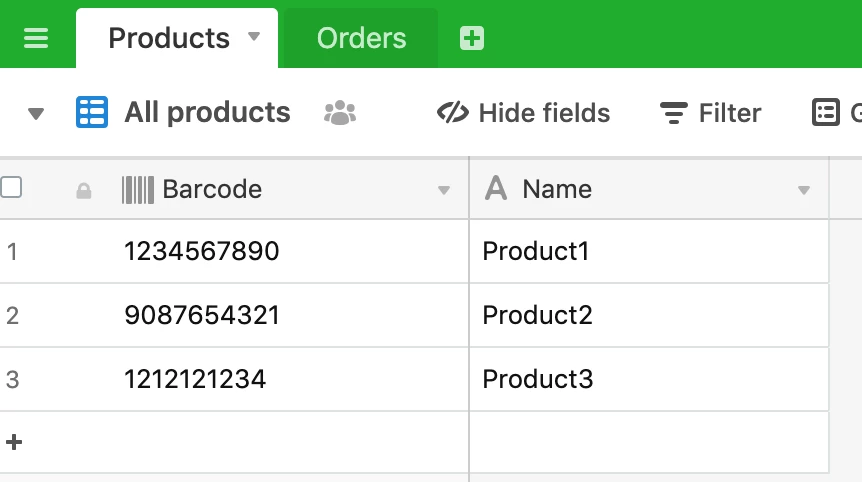Select the Product3 name cell
Image resolution: width=862 pixels, height=482 pixels.
point(649,379)
